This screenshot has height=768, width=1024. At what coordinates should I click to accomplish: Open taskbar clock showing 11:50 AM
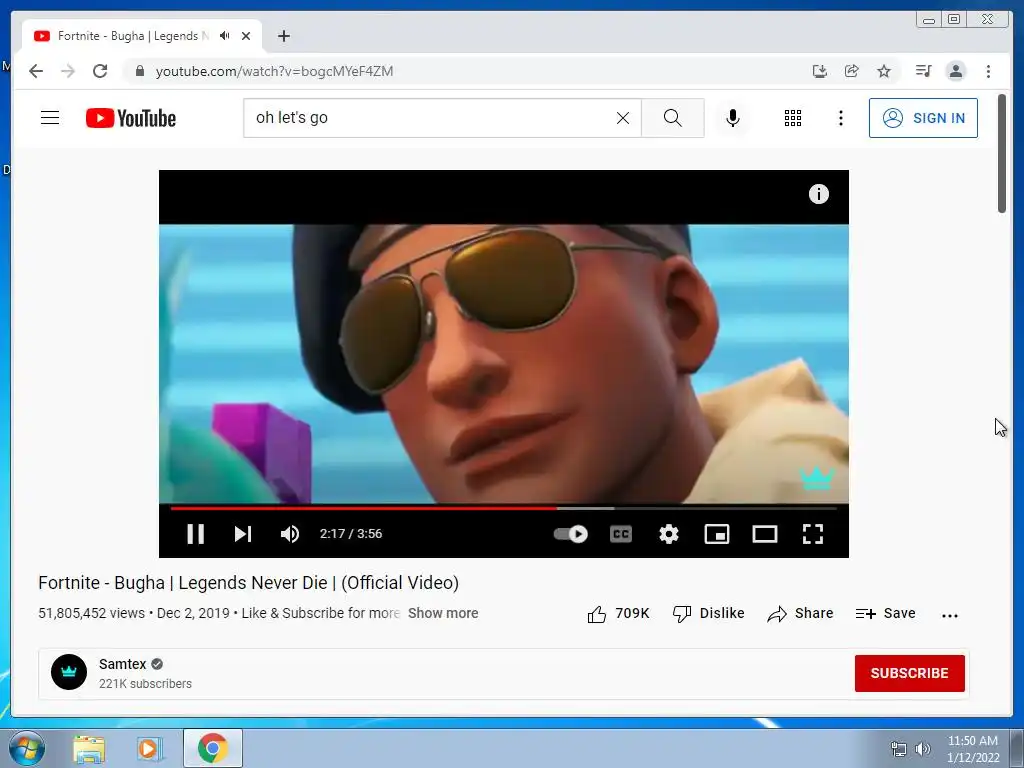point(973,749)
